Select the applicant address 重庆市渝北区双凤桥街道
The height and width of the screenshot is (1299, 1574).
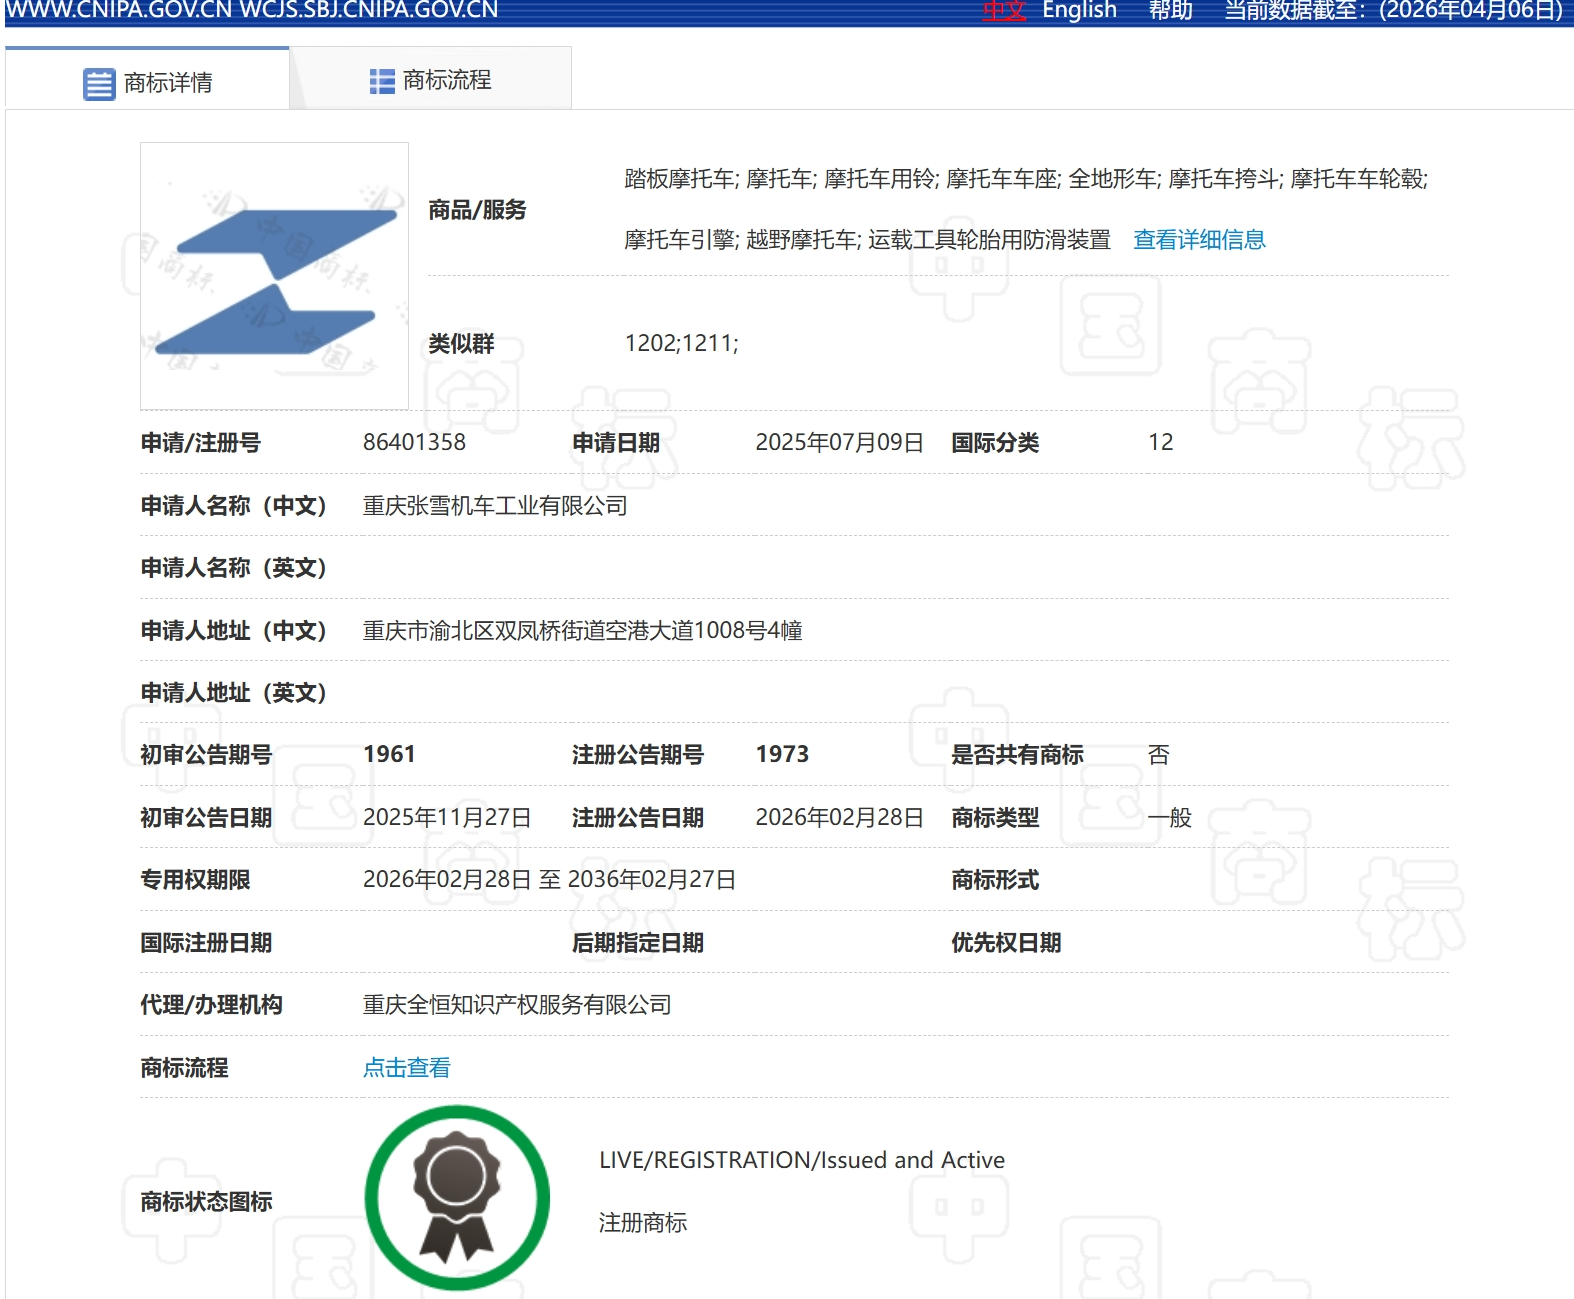(582, 631)
